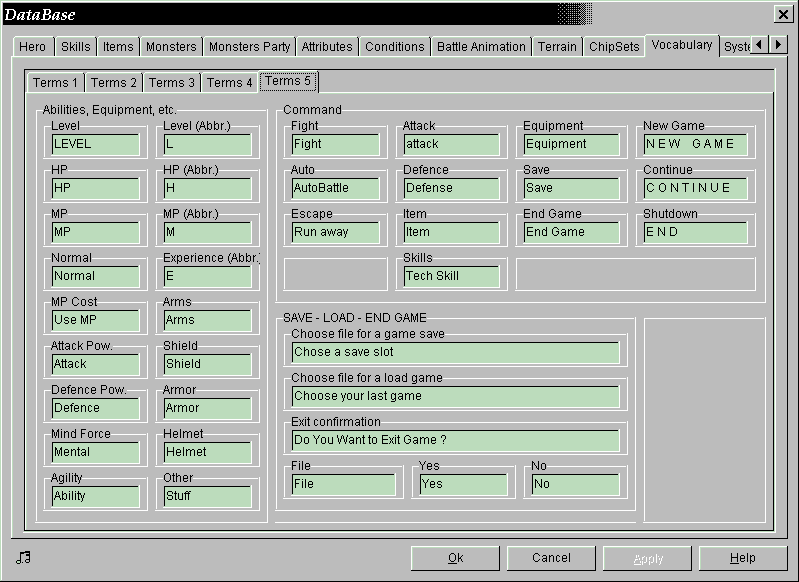Close the DataBase window
Viewport: 799px width, 582px height.
[783, 14]
